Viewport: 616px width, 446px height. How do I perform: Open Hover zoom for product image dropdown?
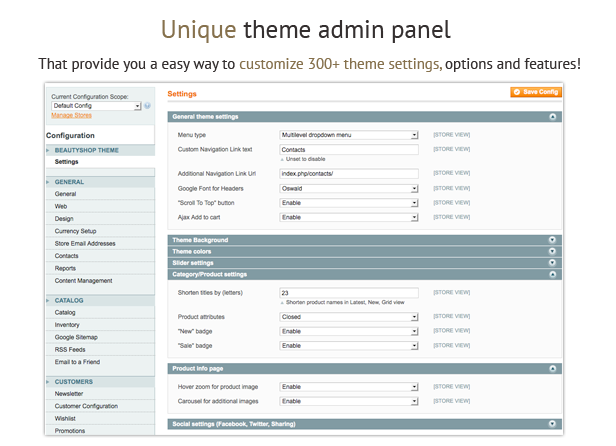[349, 387]
